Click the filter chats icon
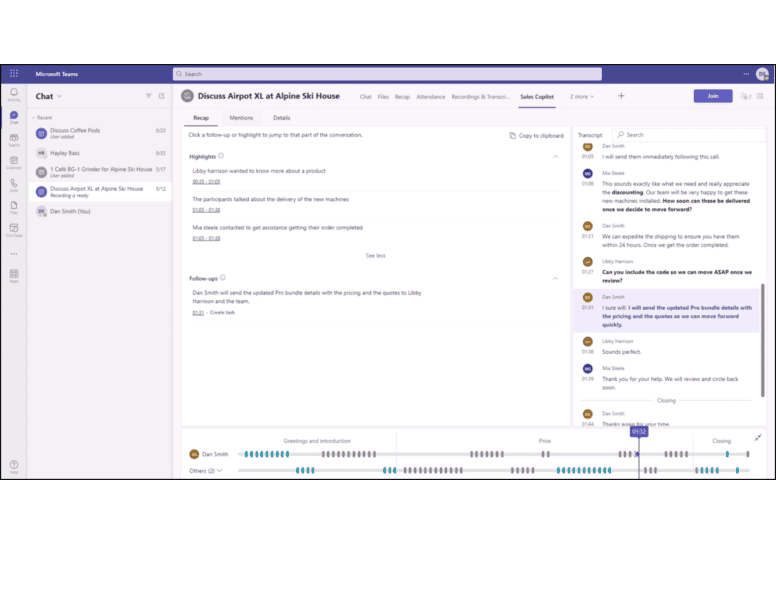Viewport: 778px width, 600px height. 149,96
